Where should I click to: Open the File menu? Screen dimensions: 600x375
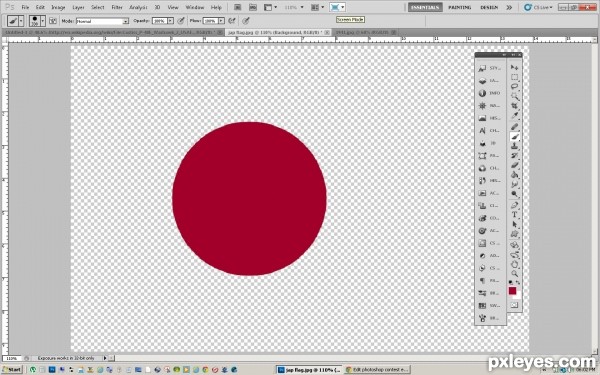tap(25, 7)
